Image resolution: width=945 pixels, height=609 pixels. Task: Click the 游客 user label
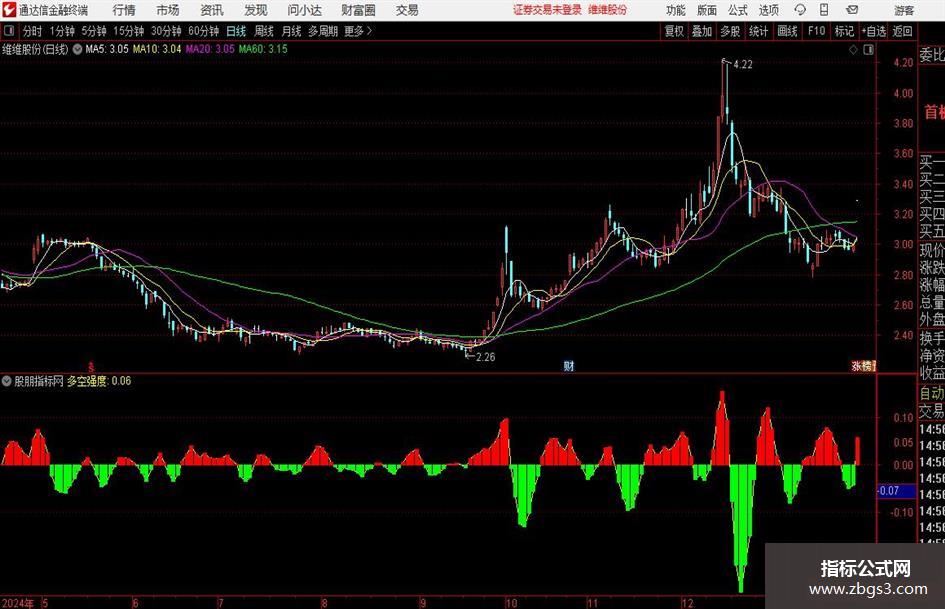pos(904,10)
